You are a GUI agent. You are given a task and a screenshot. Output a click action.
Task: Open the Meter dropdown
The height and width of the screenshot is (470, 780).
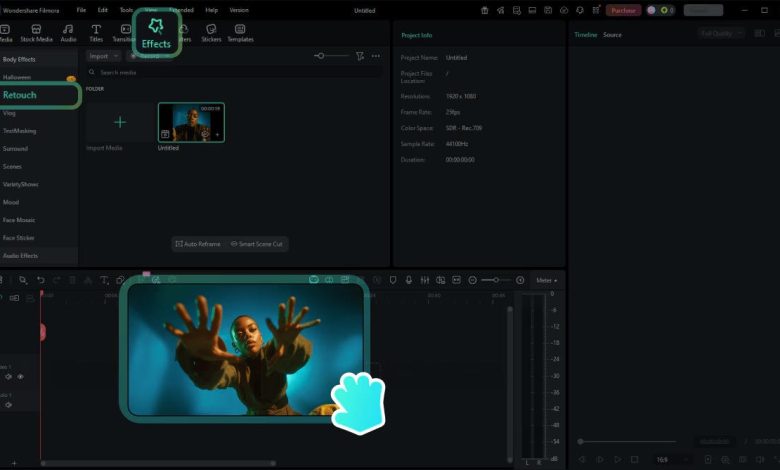[x=547, y=280]
